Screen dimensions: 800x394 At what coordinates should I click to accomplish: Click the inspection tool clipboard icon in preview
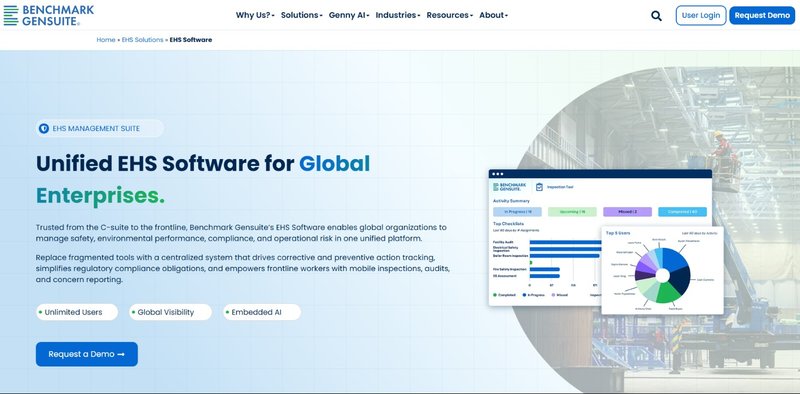pyautogui.click(x=539, y=187)
